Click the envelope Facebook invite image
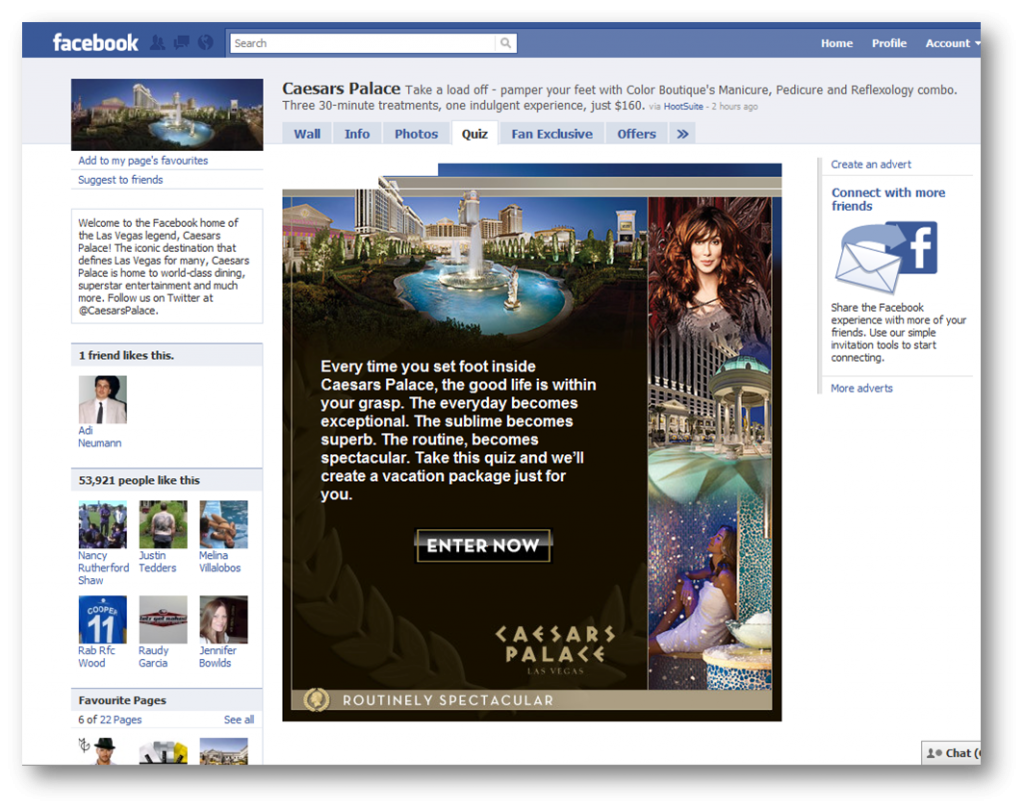Image resolution: width=1024 pixels, height=809 pixels. 886,257
